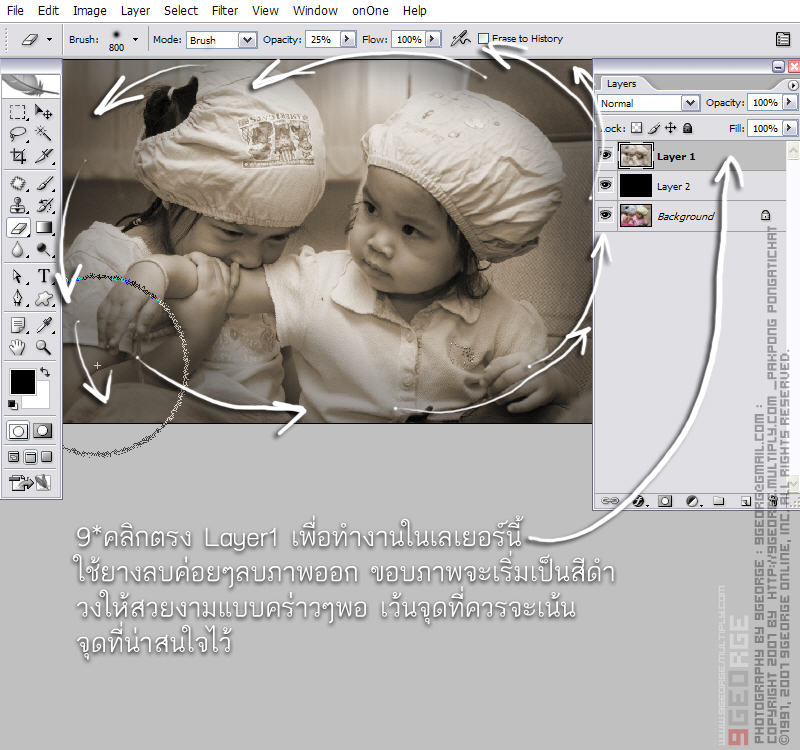The image size is (800, 750).
Task: Hide Layer 2 visibility eye
Action: [606, 185]
